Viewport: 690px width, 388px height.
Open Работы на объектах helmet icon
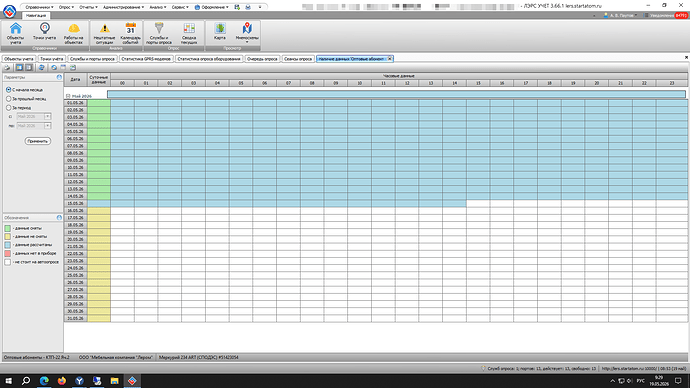(x=73, y=33)
